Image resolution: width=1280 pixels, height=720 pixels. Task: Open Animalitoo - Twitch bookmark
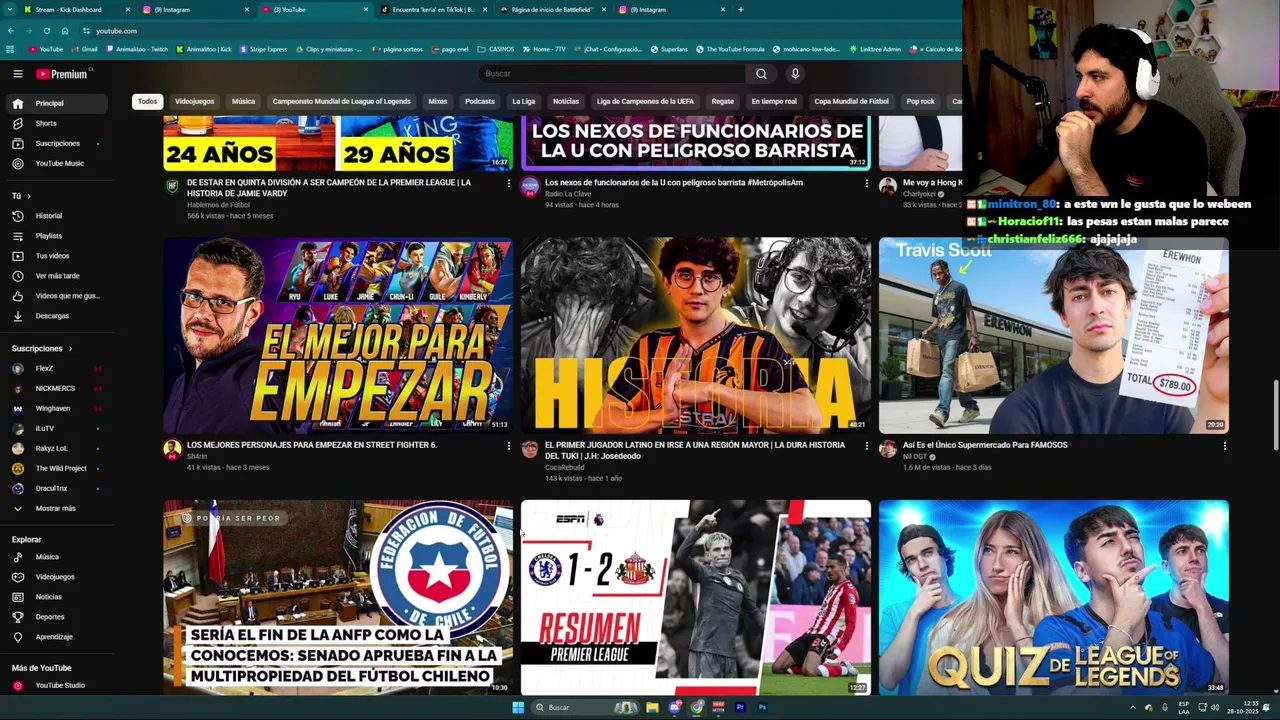tap(136, 49)
